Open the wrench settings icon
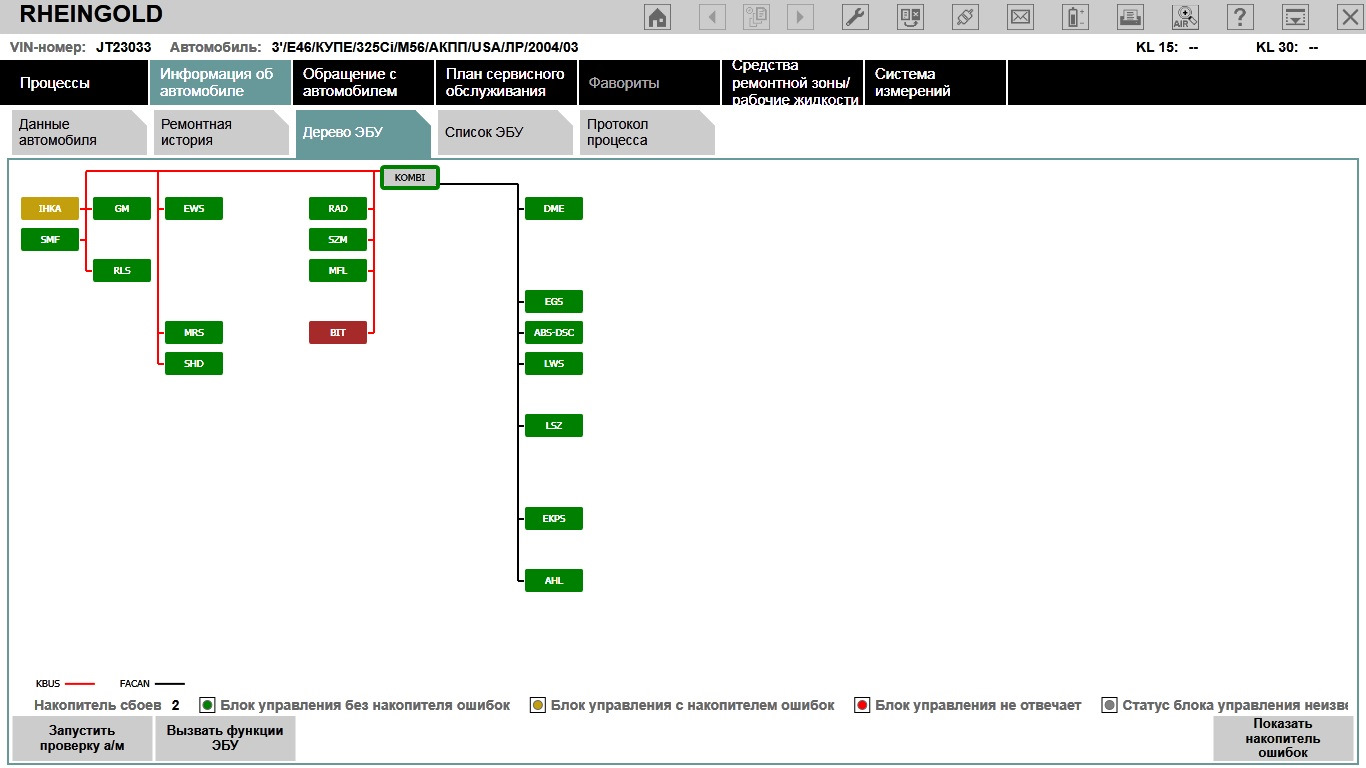Viewport: 1366px width, 768px height. pos(855,17)
